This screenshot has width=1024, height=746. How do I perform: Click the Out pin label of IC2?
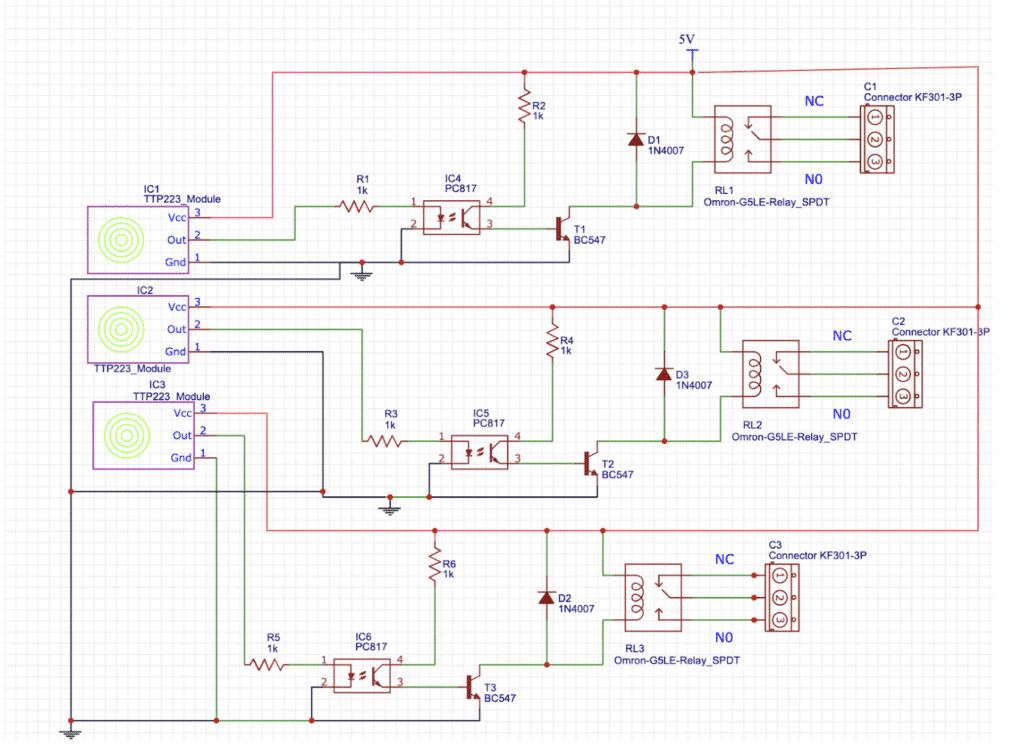pyautogui.click(x=177, y=329)
